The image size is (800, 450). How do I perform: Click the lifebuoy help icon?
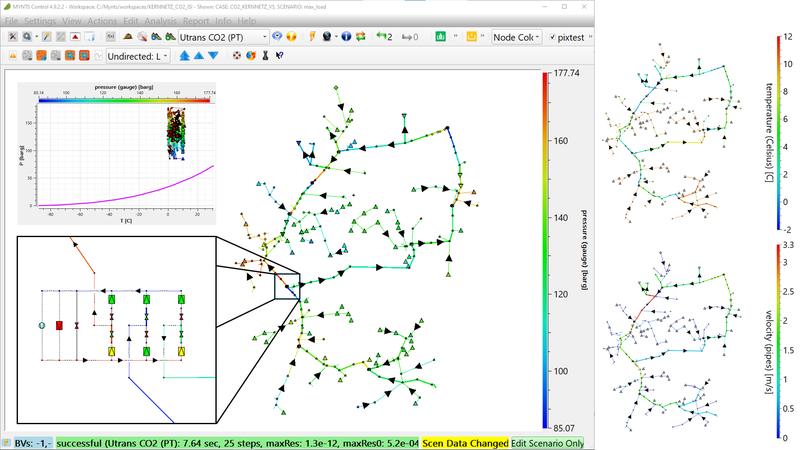click(x=237, y=56)
